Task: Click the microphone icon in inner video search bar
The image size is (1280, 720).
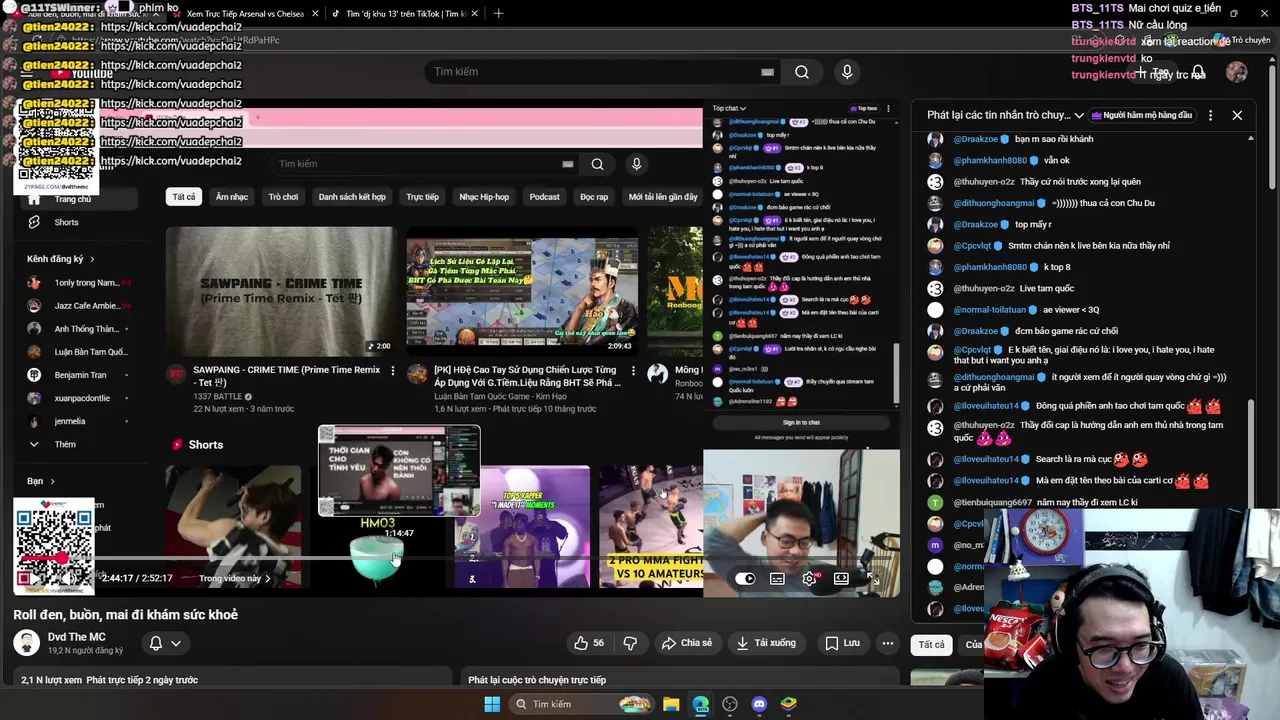Action: 636,164
